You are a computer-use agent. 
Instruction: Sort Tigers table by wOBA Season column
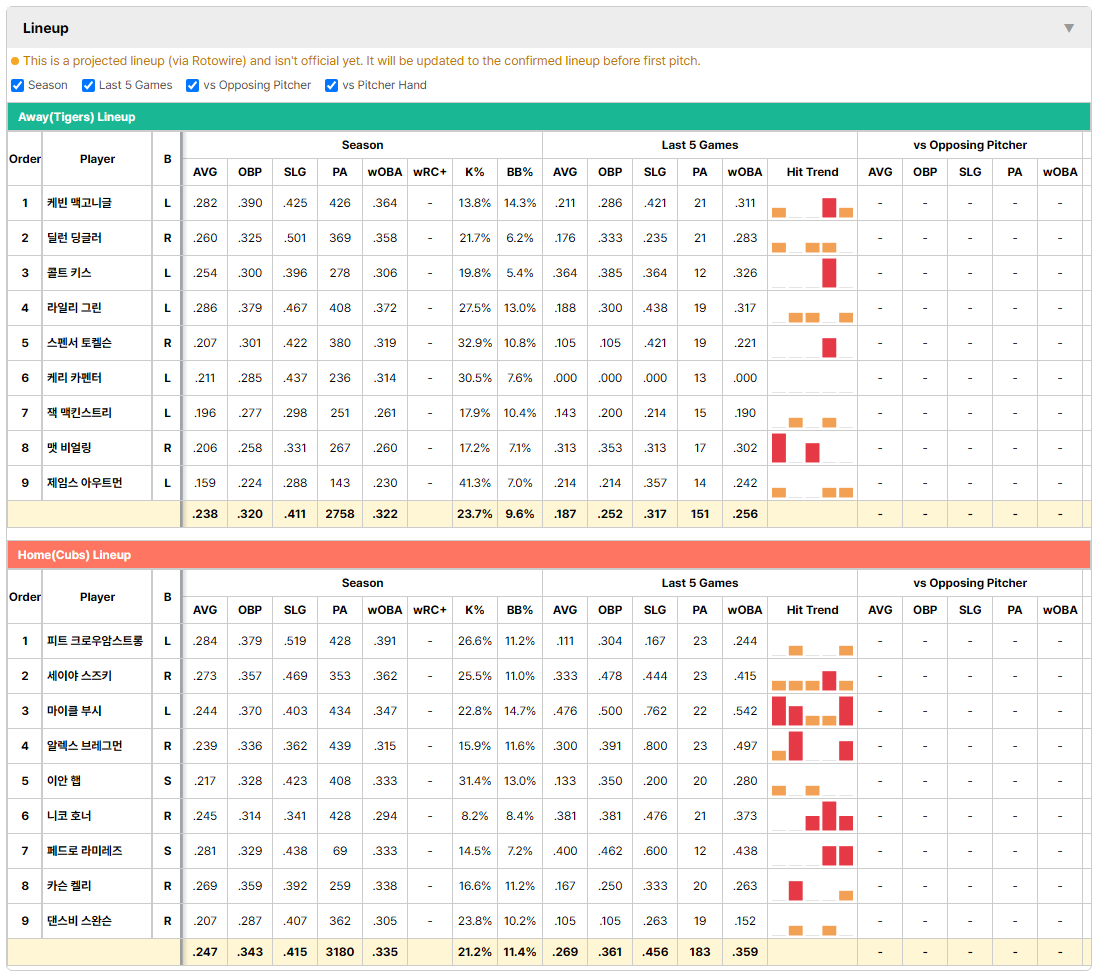pyautogui.click(x=384, y=172)
